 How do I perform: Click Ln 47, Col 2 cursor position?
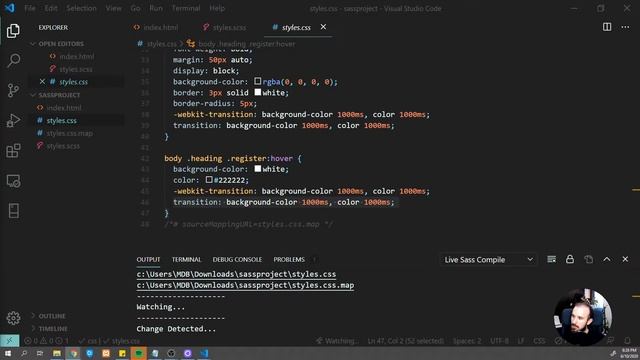coord(405,340)
